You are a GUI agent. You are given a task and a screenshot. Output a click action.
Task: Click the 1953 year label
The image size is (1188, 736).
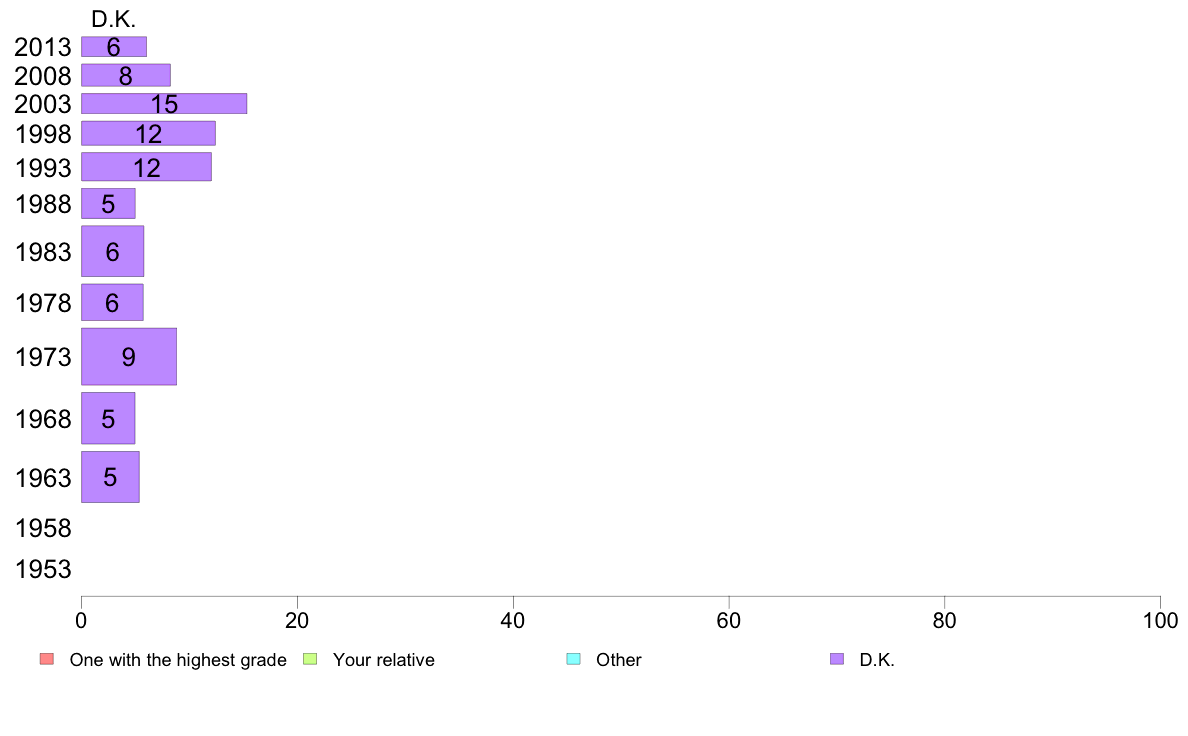tap(43, 569)
